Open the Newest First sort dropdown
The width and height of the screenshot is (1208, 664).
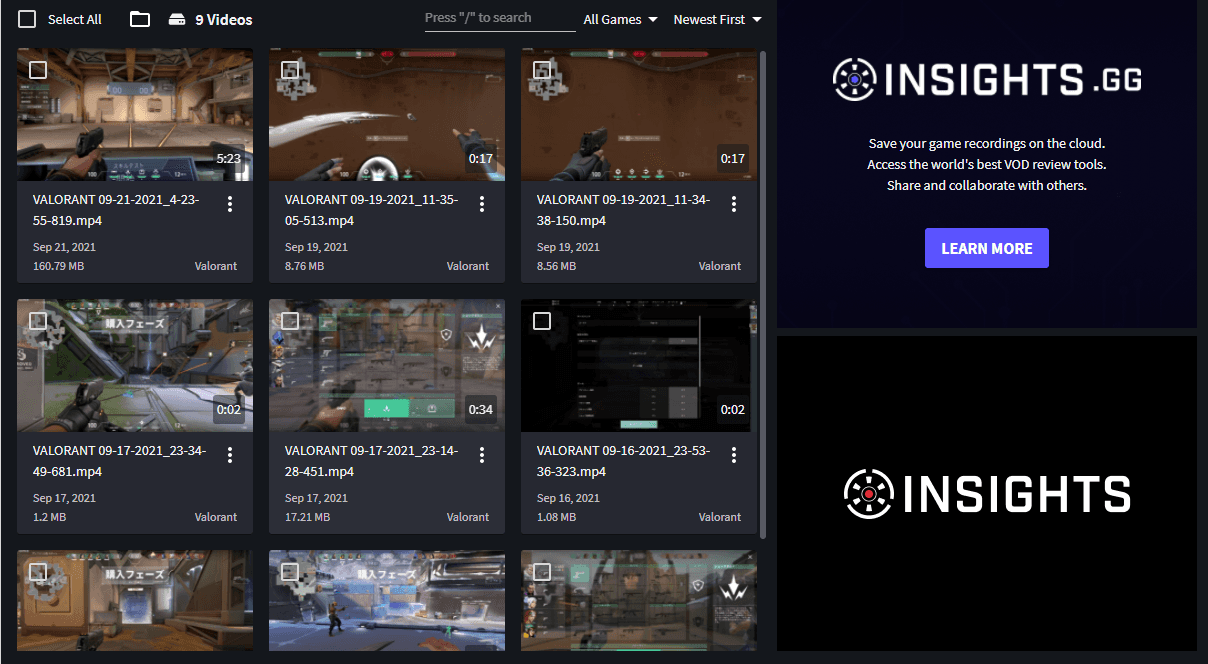pyautogui.click(x=717, y=19)
